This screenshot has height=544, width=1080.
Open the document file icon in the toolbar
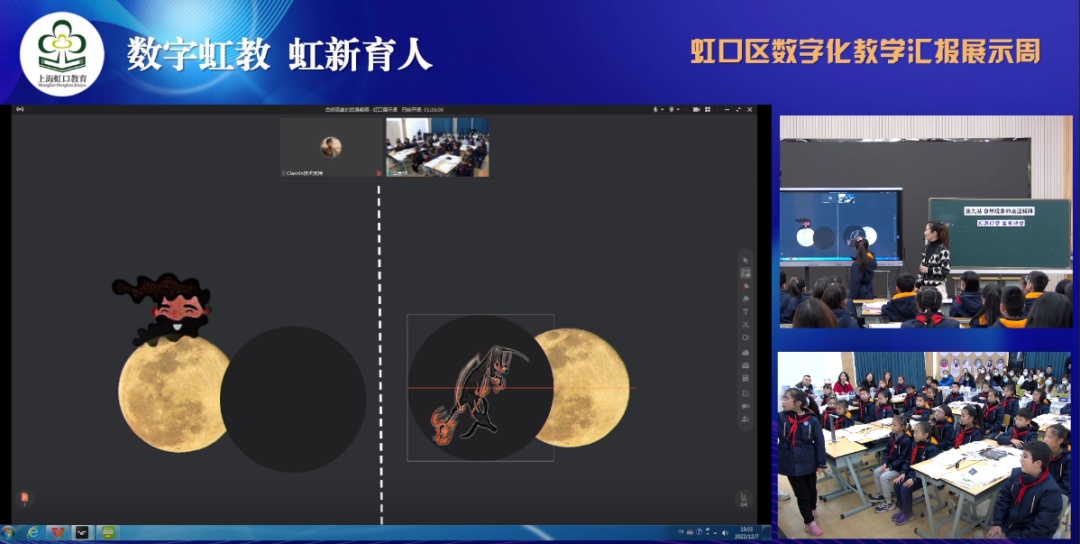(x=746, y=393)
